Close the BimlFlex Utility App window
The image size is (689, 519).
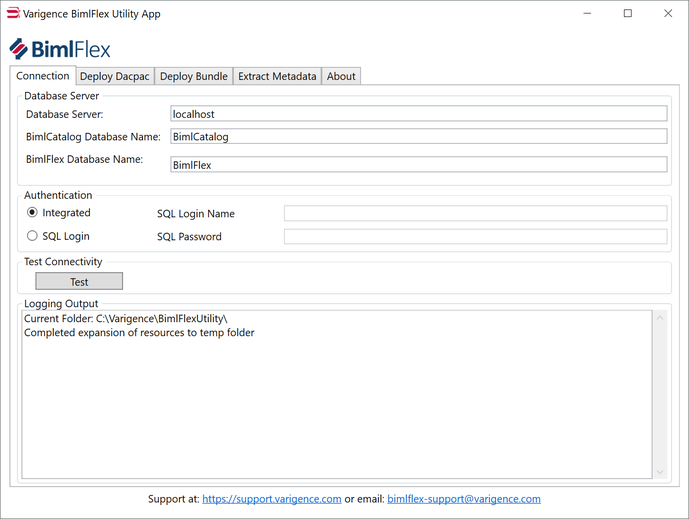[x=668, y=14]
